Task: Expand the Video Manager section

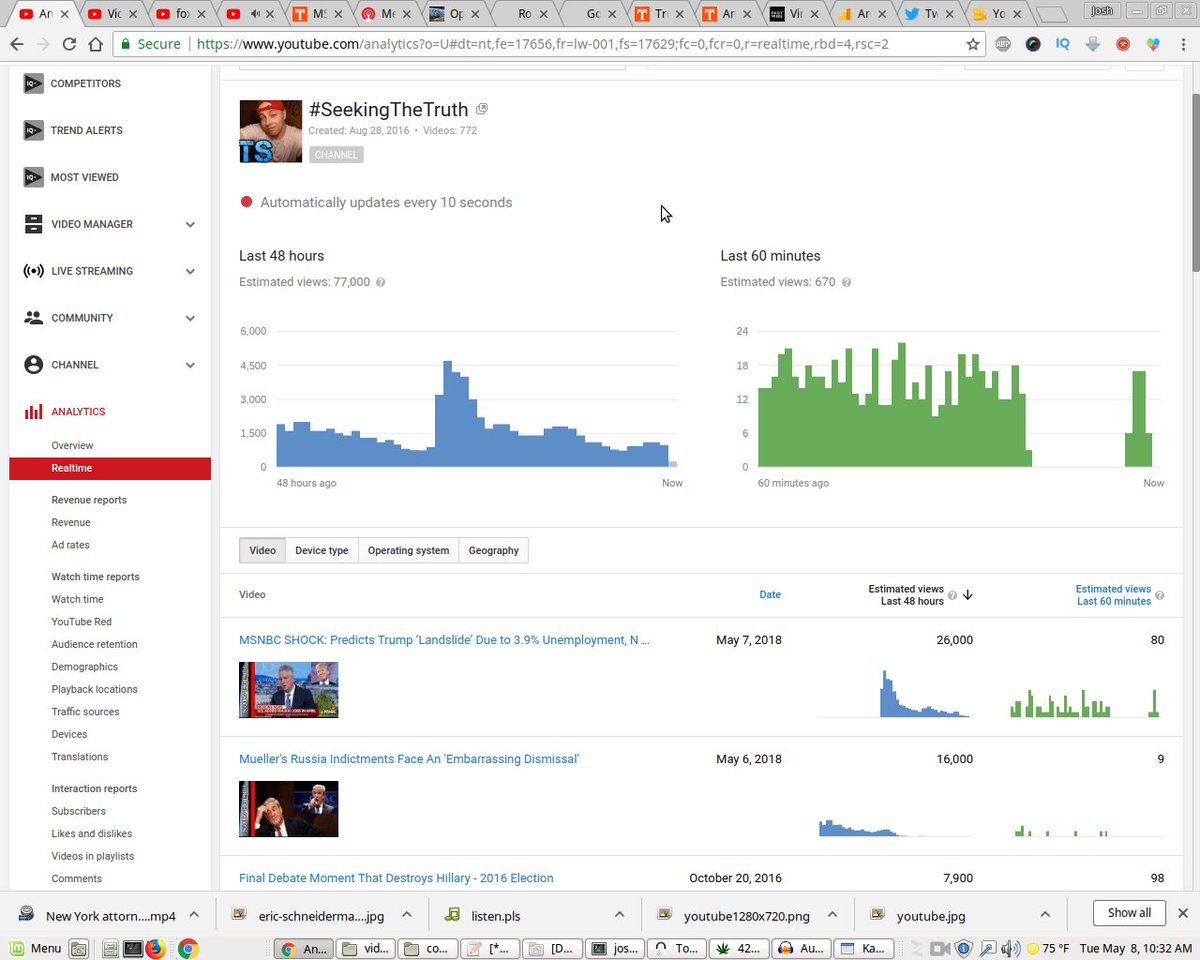Action: 190,225
